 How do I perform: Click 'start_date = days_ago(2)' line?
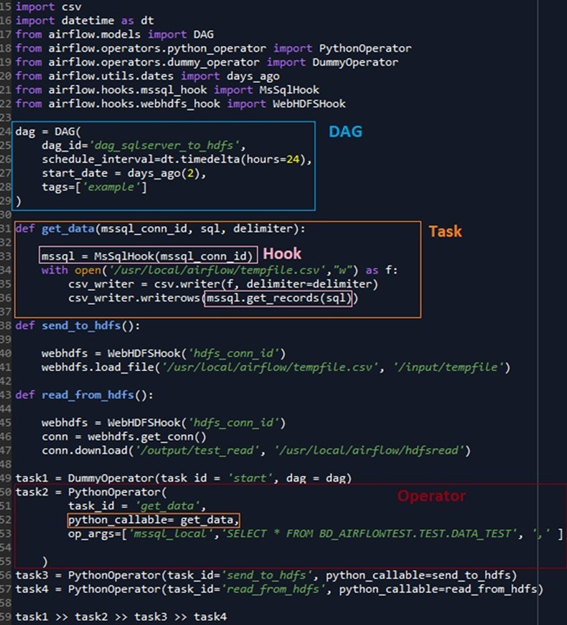click(124, 173)
